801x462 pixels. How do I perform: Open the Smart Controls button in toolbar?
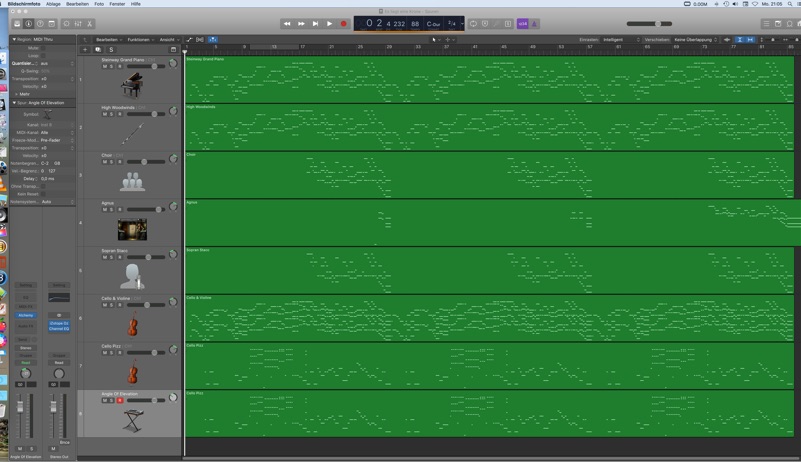click(66, 24)
